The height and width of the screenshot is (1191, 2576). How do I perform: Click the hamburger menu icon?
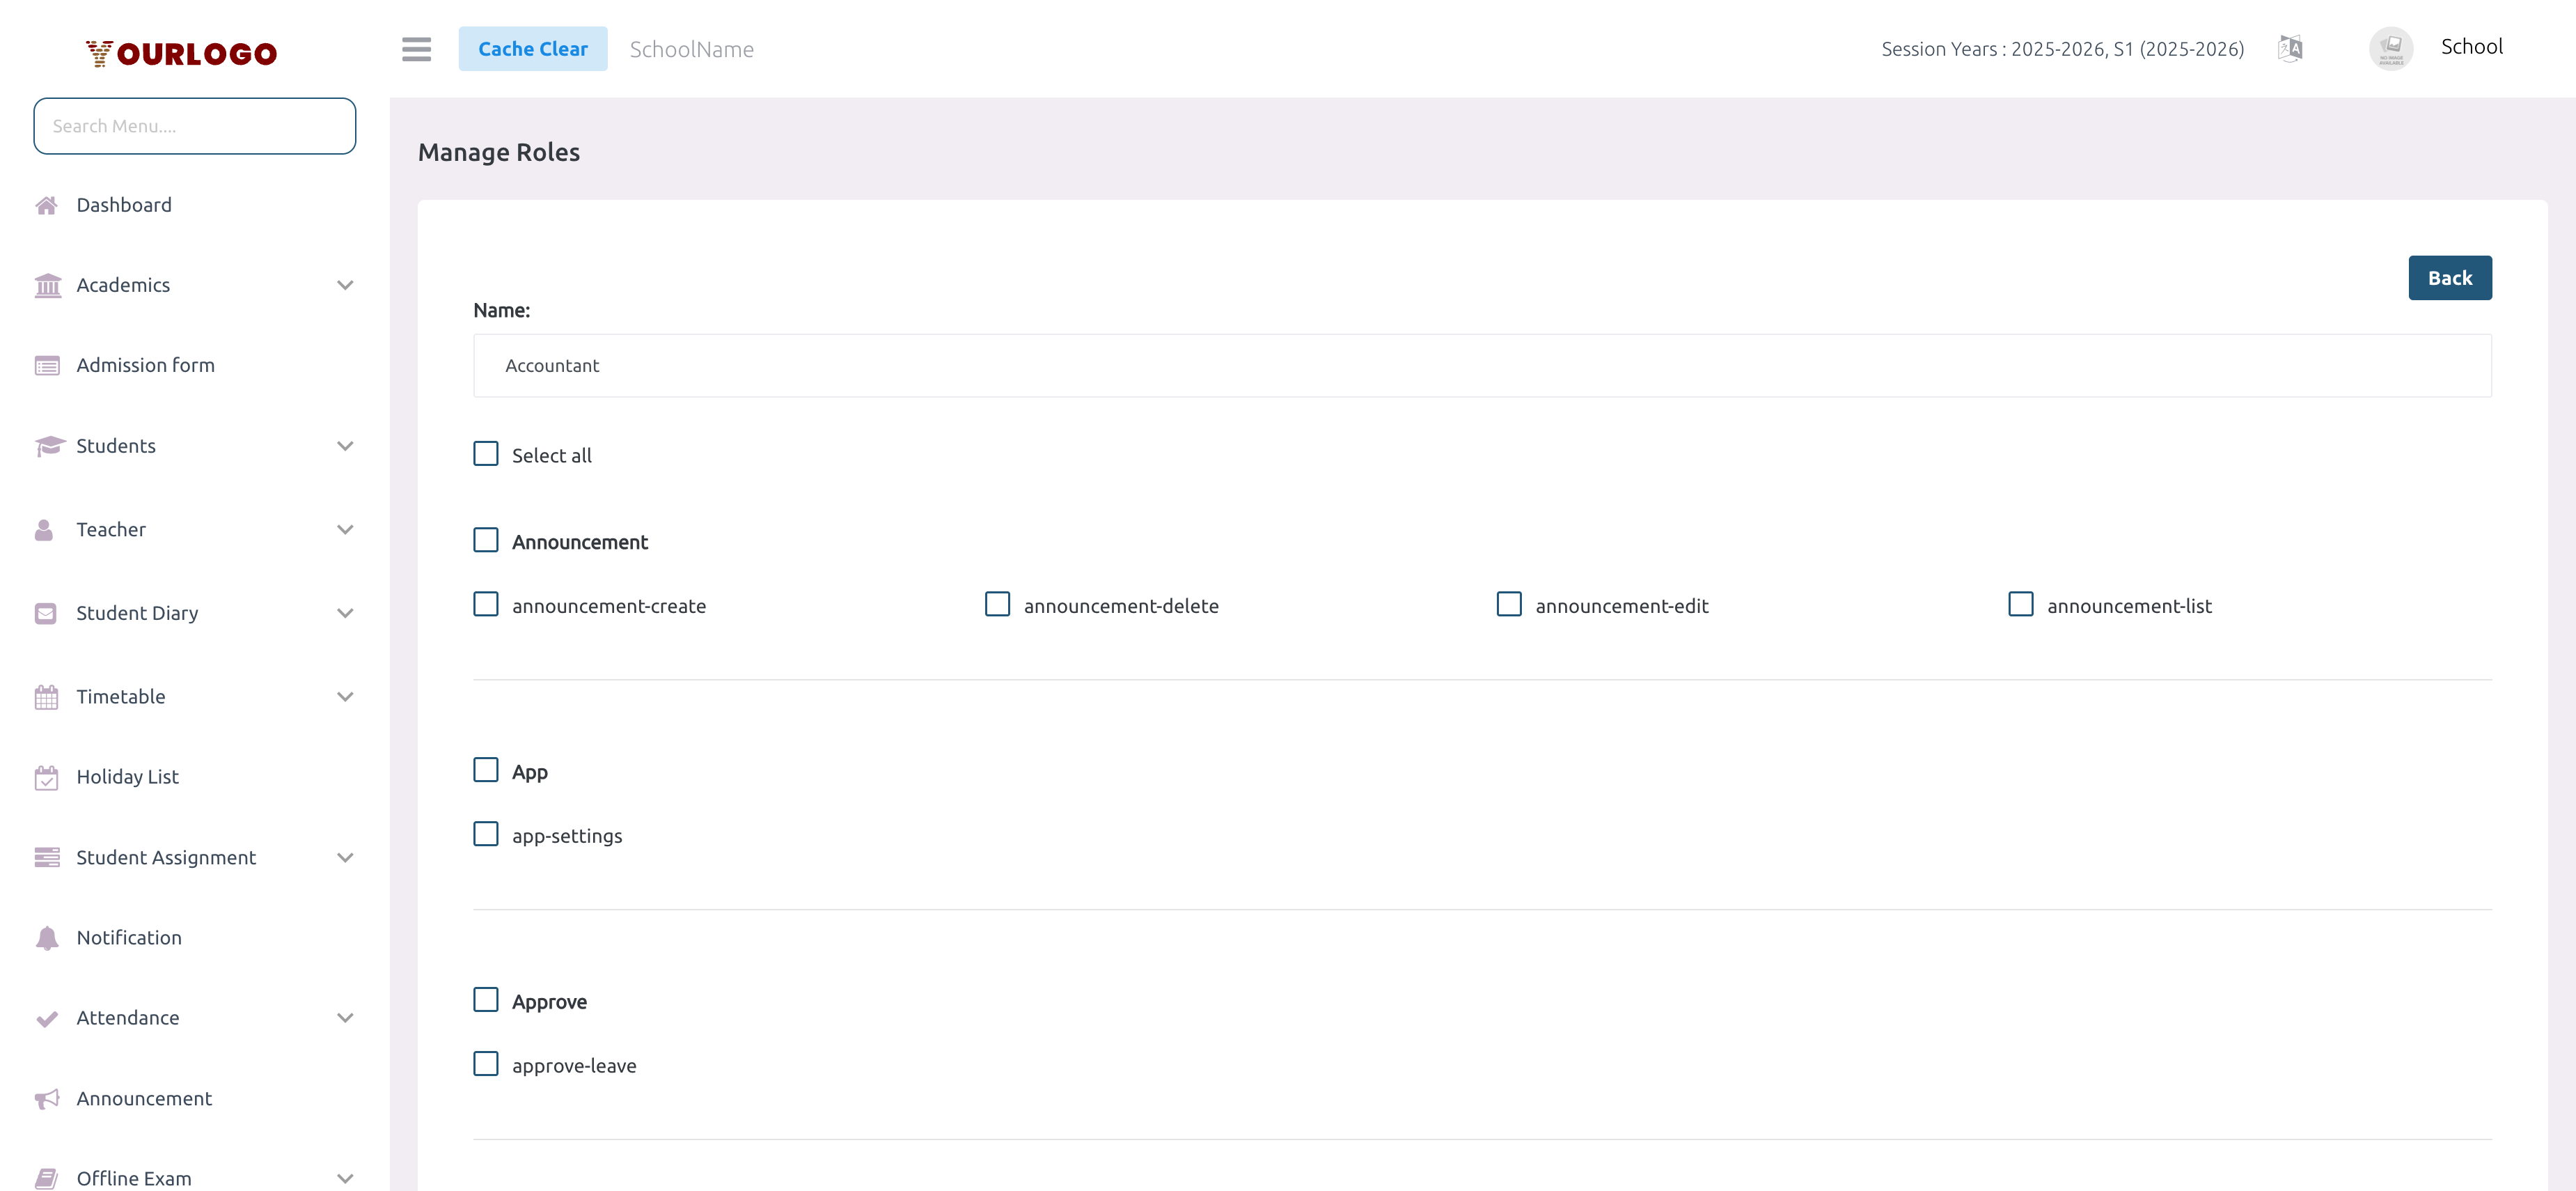click(x=417, y=49)
